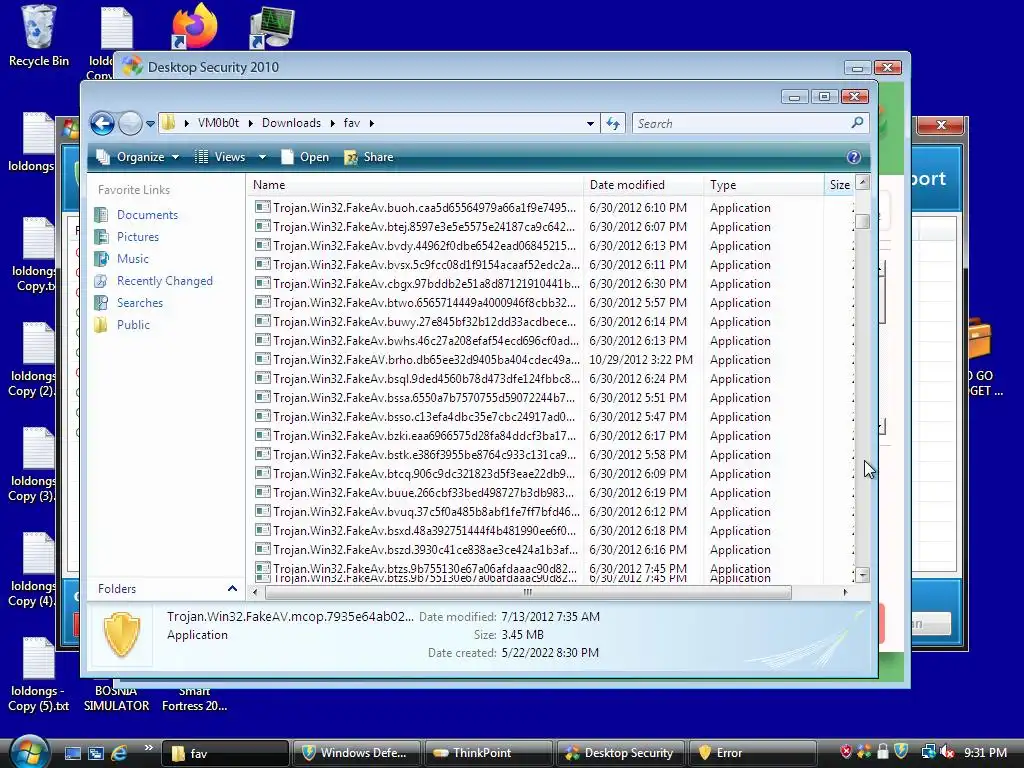
Task: Click the Search input field
Action: point(741,123)
